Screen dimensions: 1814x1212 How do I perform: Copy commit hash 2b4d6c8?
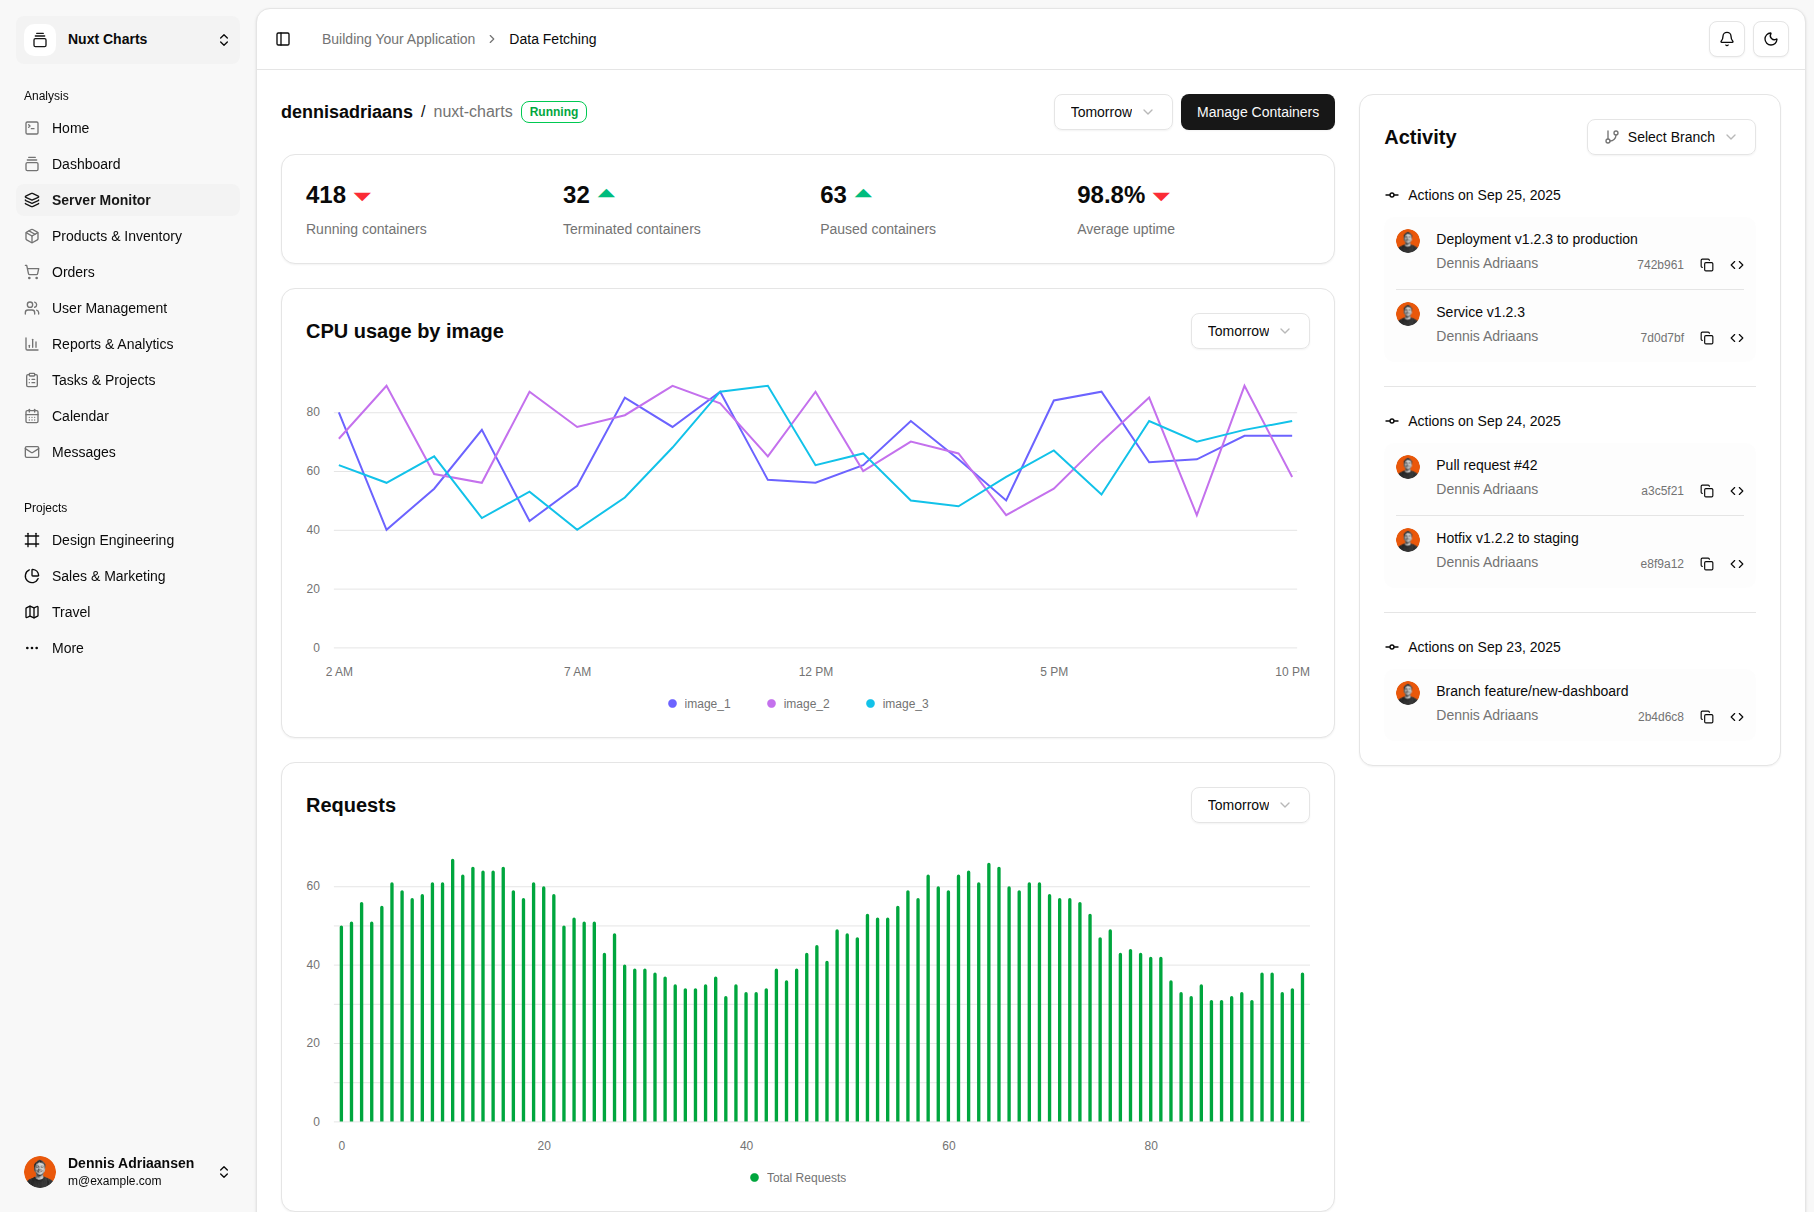tap(1707, 717)
